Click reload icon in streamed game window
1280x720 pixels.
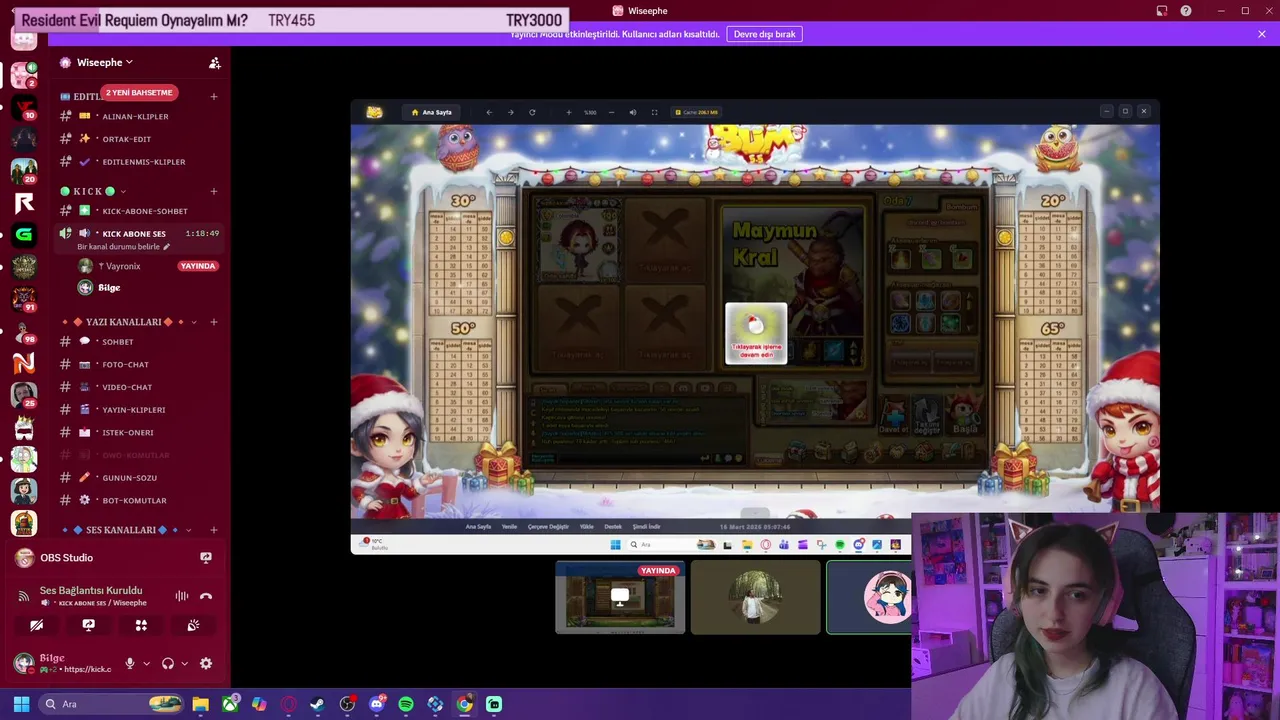[532, 112]
